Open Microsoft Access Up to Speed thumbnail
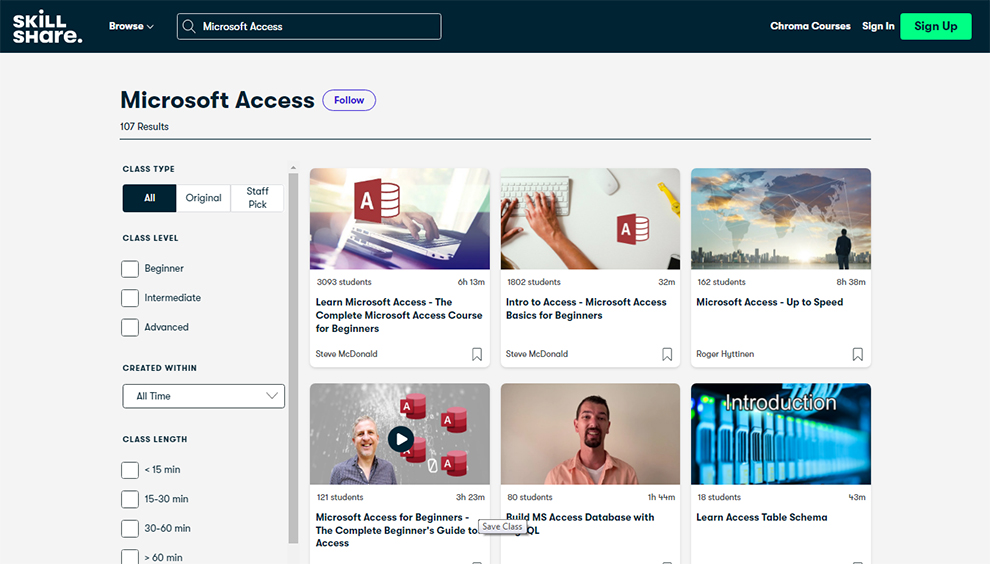The image size is (990, 564). (x=781, y=219)
